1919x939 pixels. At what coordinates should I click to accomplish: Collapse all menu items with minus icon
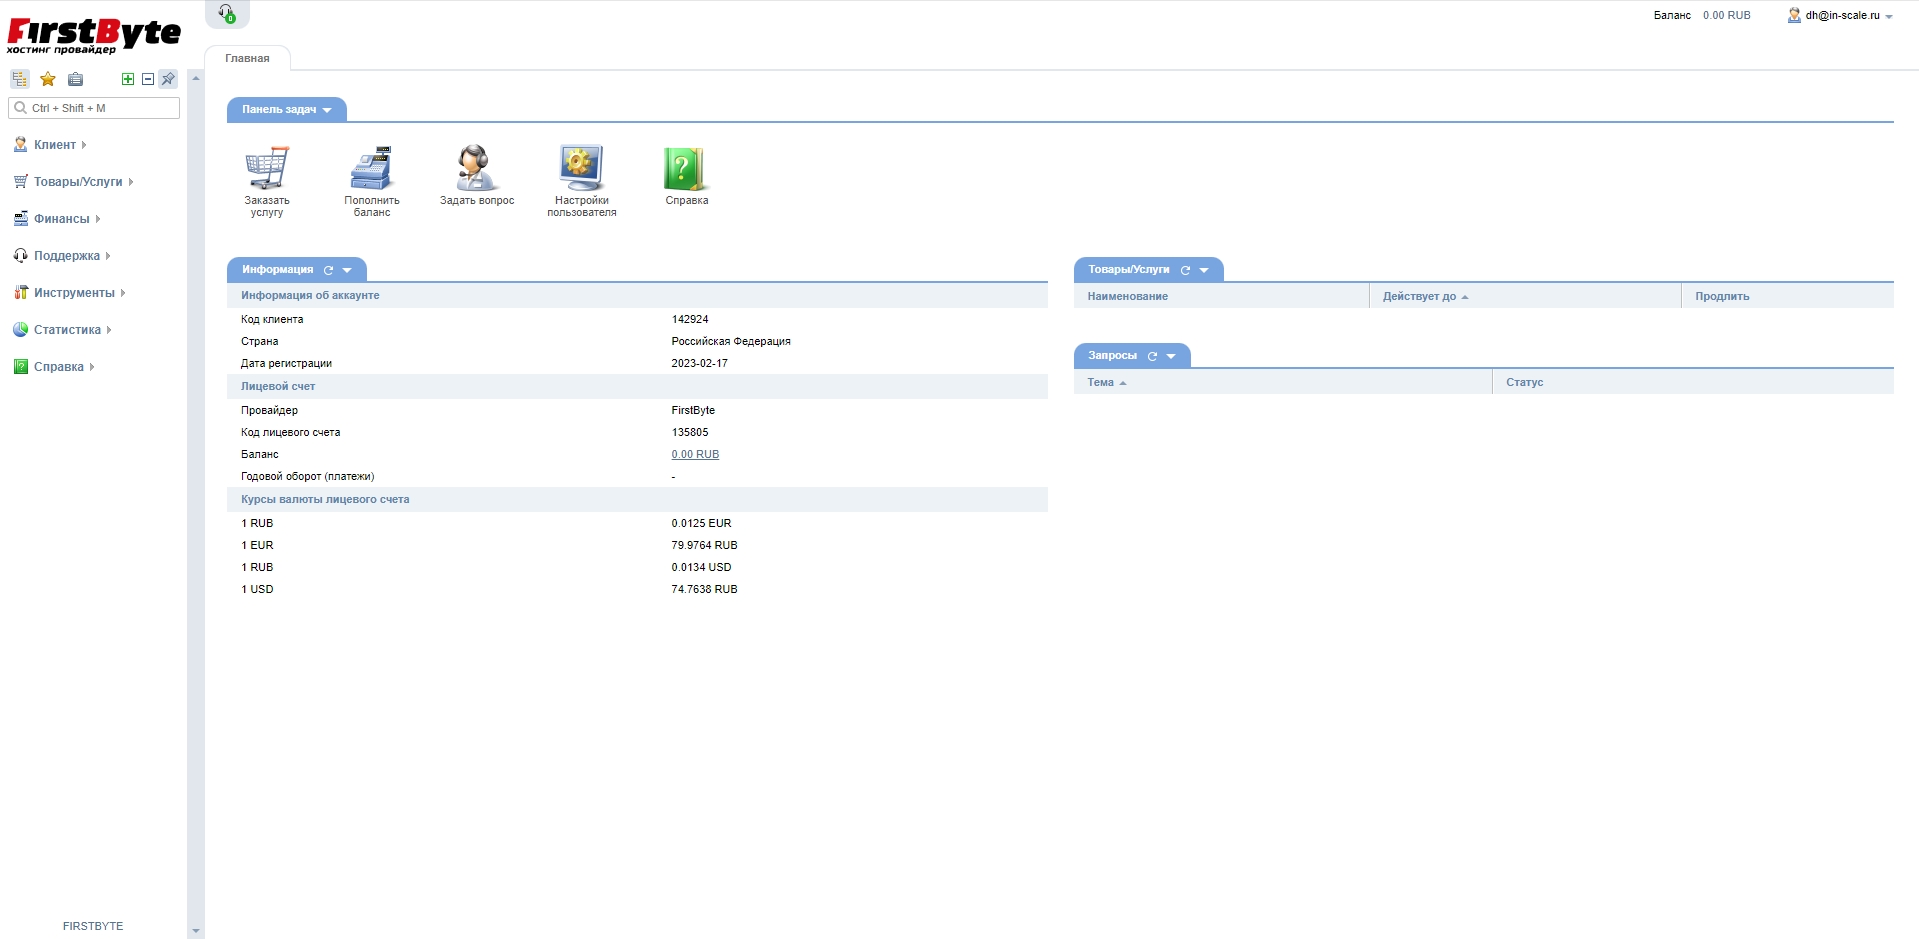click(148, 79)
